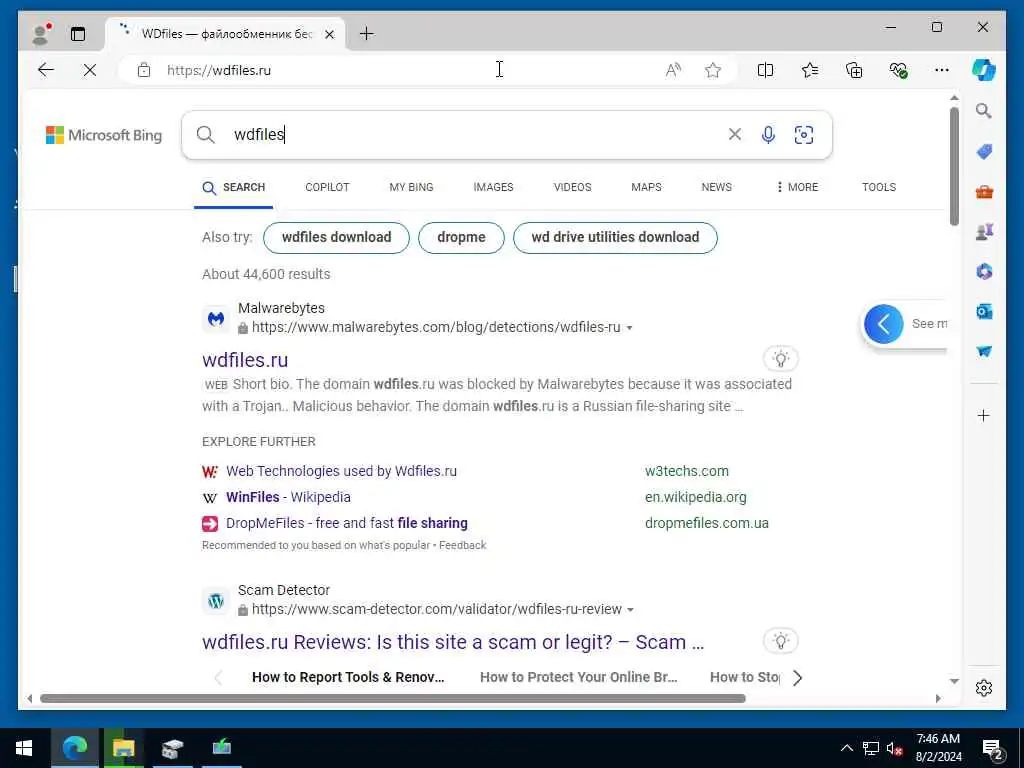Viewport: 1024px width, 768px height.
Task: Open Browser essentials heart icon
Action: tap(899, 70)
